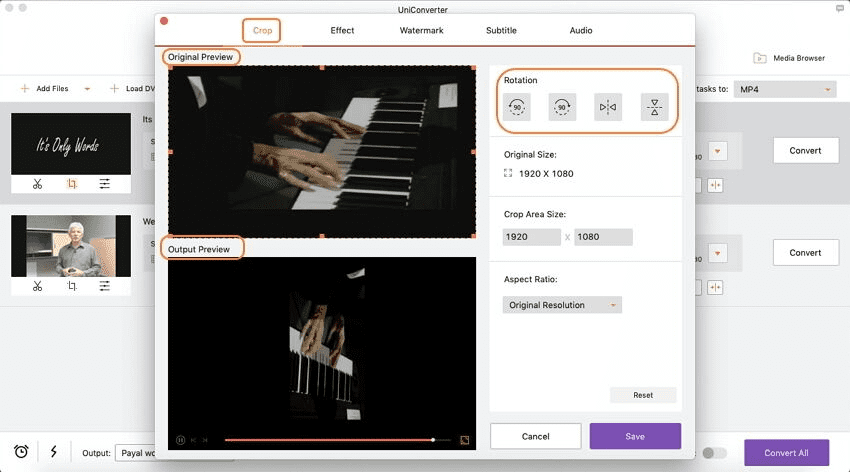The width and height of the screenshot is (850, 472).
Task: Open the scheduler alarm clock icon
Action: point(21,452)
